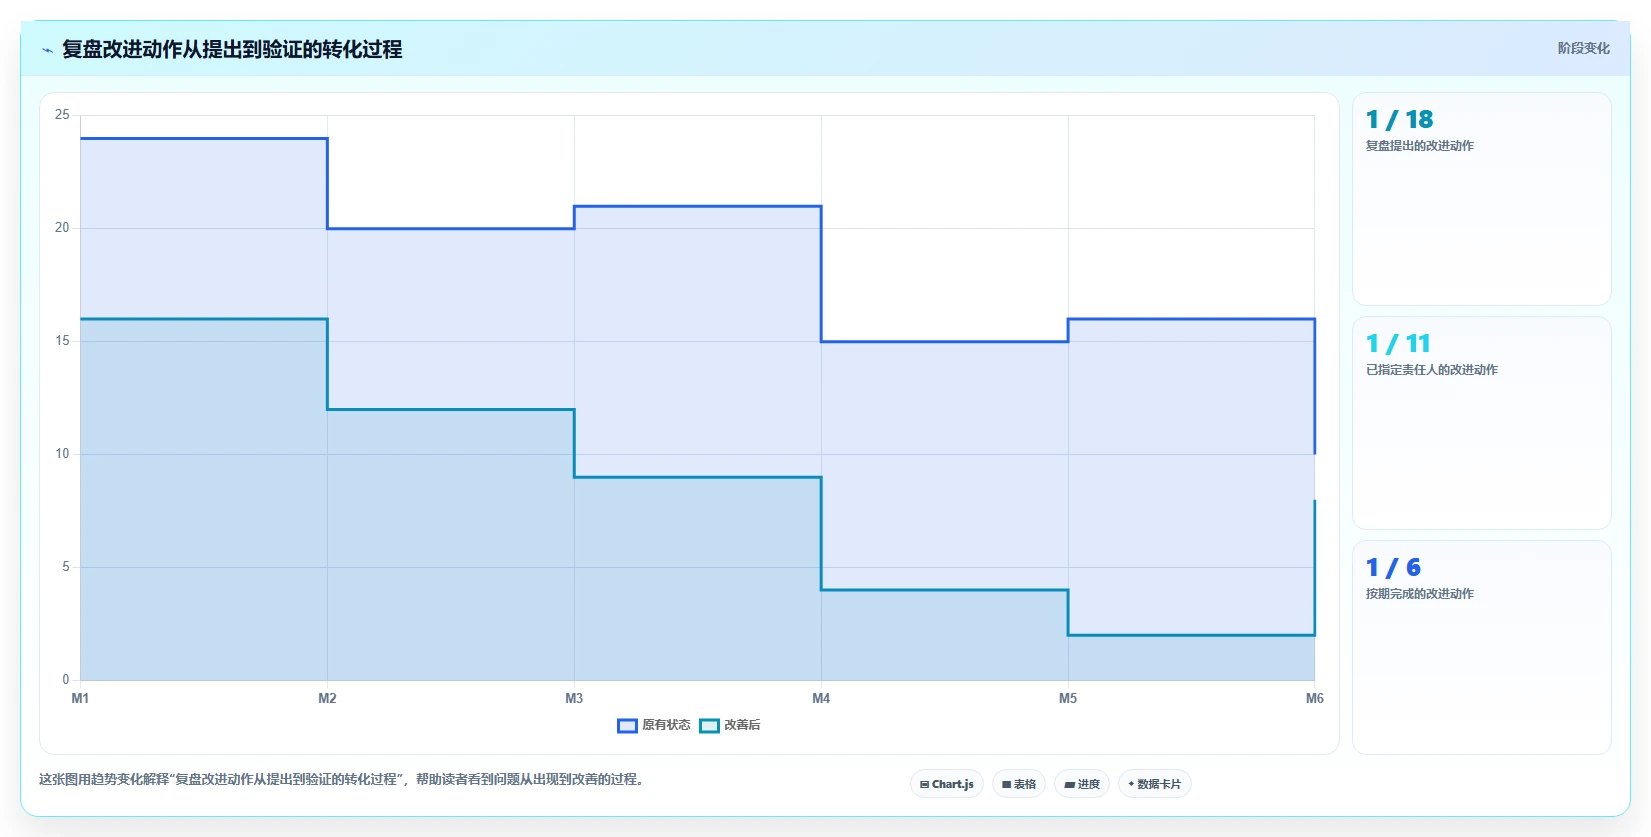
Task: Click the 25 y-axis tick label
Action: pyautogui.click(x=62, y=115)
